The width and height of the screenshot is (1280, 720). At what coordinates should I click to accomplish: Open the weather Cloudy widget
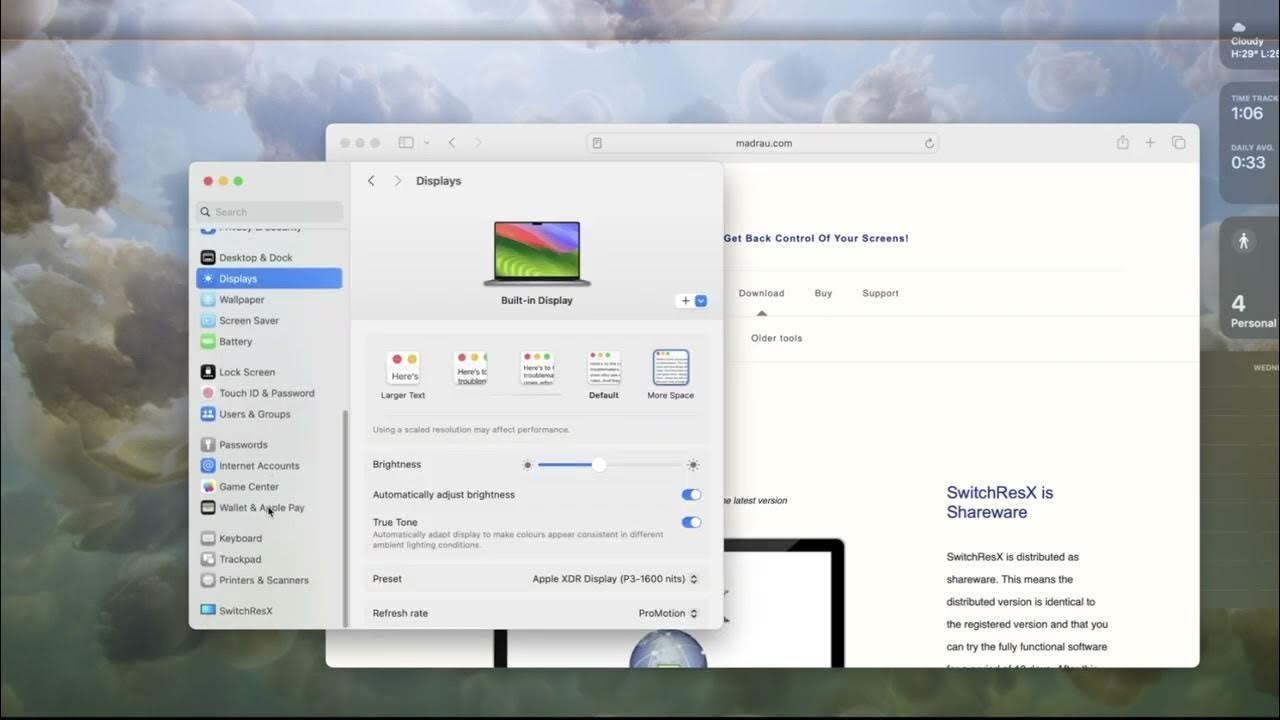(1249, 35)
